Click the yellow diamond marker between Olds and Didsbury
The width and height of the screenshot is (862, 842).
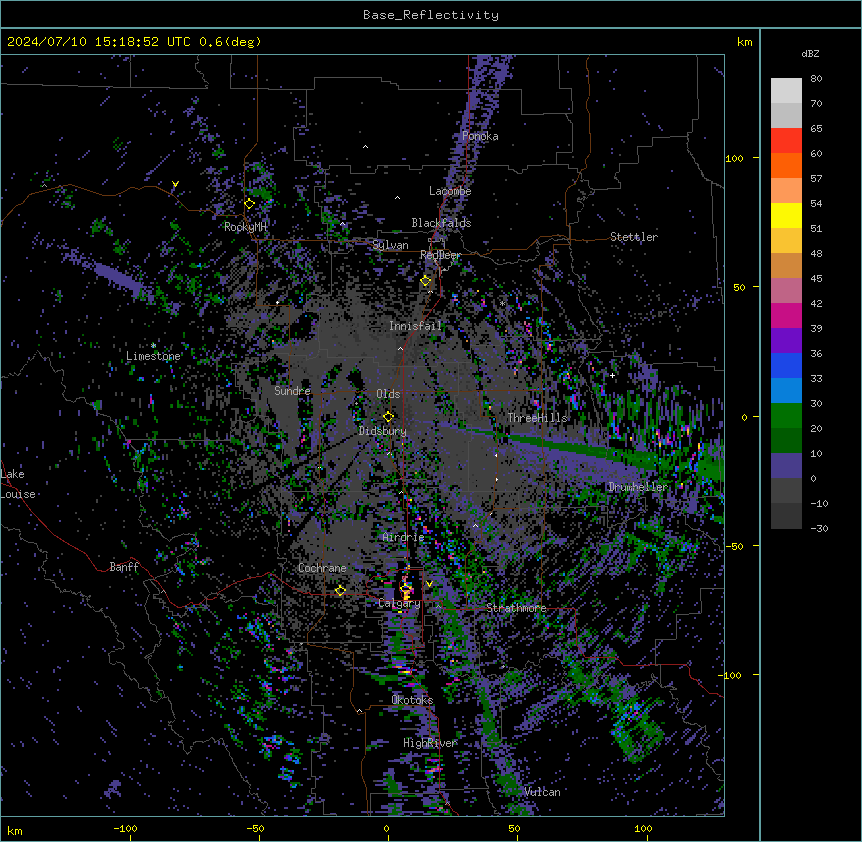pos(389,416)
